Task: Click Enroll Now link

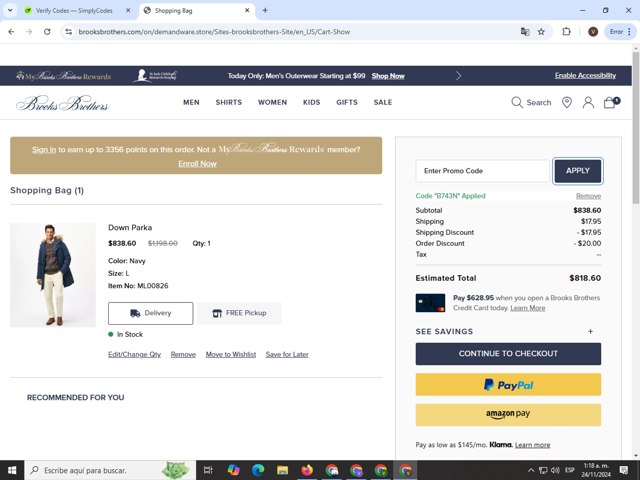Action: tap(197, 164)
